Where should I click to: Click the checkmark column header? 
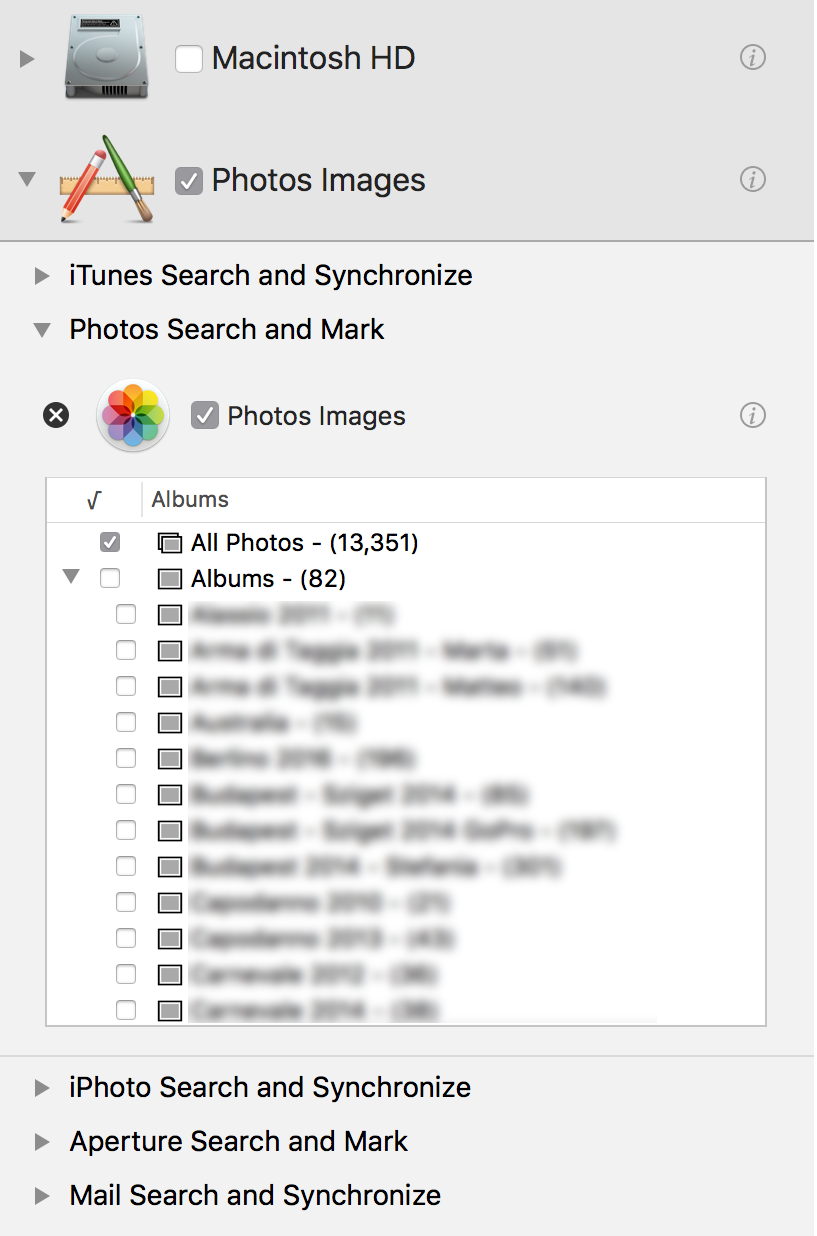click(94, 500)
